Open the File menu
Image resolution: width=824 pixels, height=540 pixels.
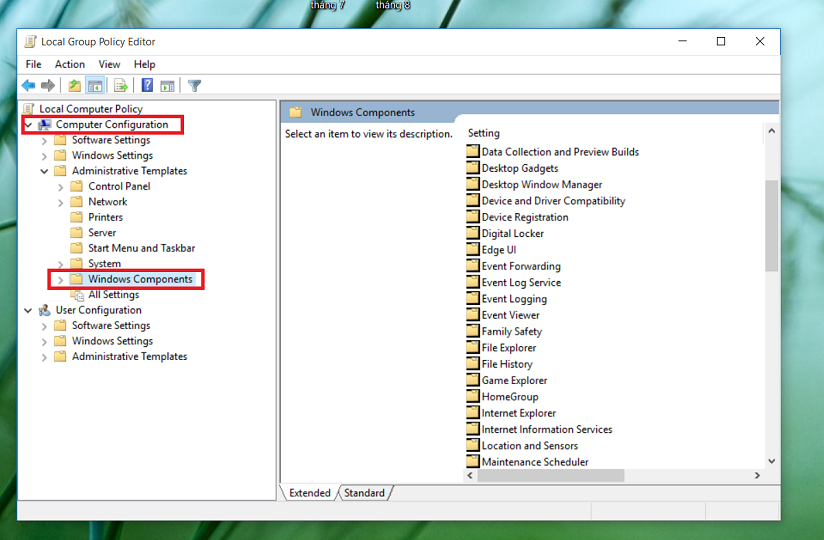point(33,64)
